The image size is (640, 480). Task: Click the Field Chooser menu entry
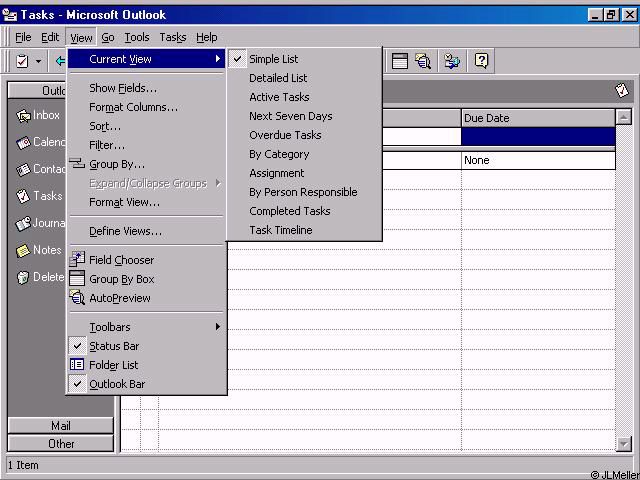(x=121, y=260)
